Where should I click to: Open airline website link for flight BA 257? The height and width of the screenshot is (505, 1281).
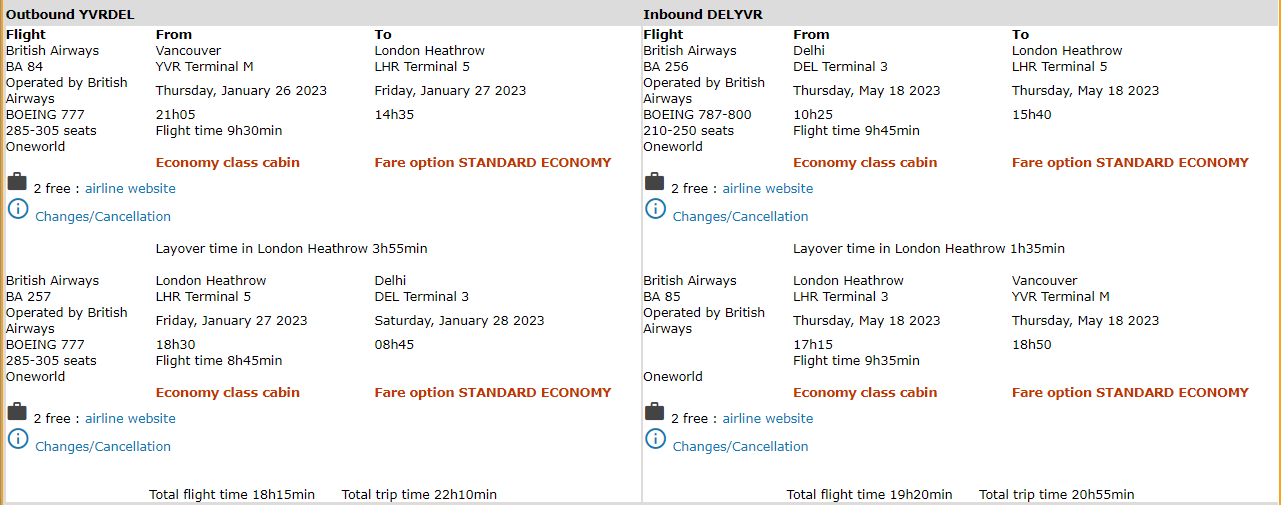[130, 419]
